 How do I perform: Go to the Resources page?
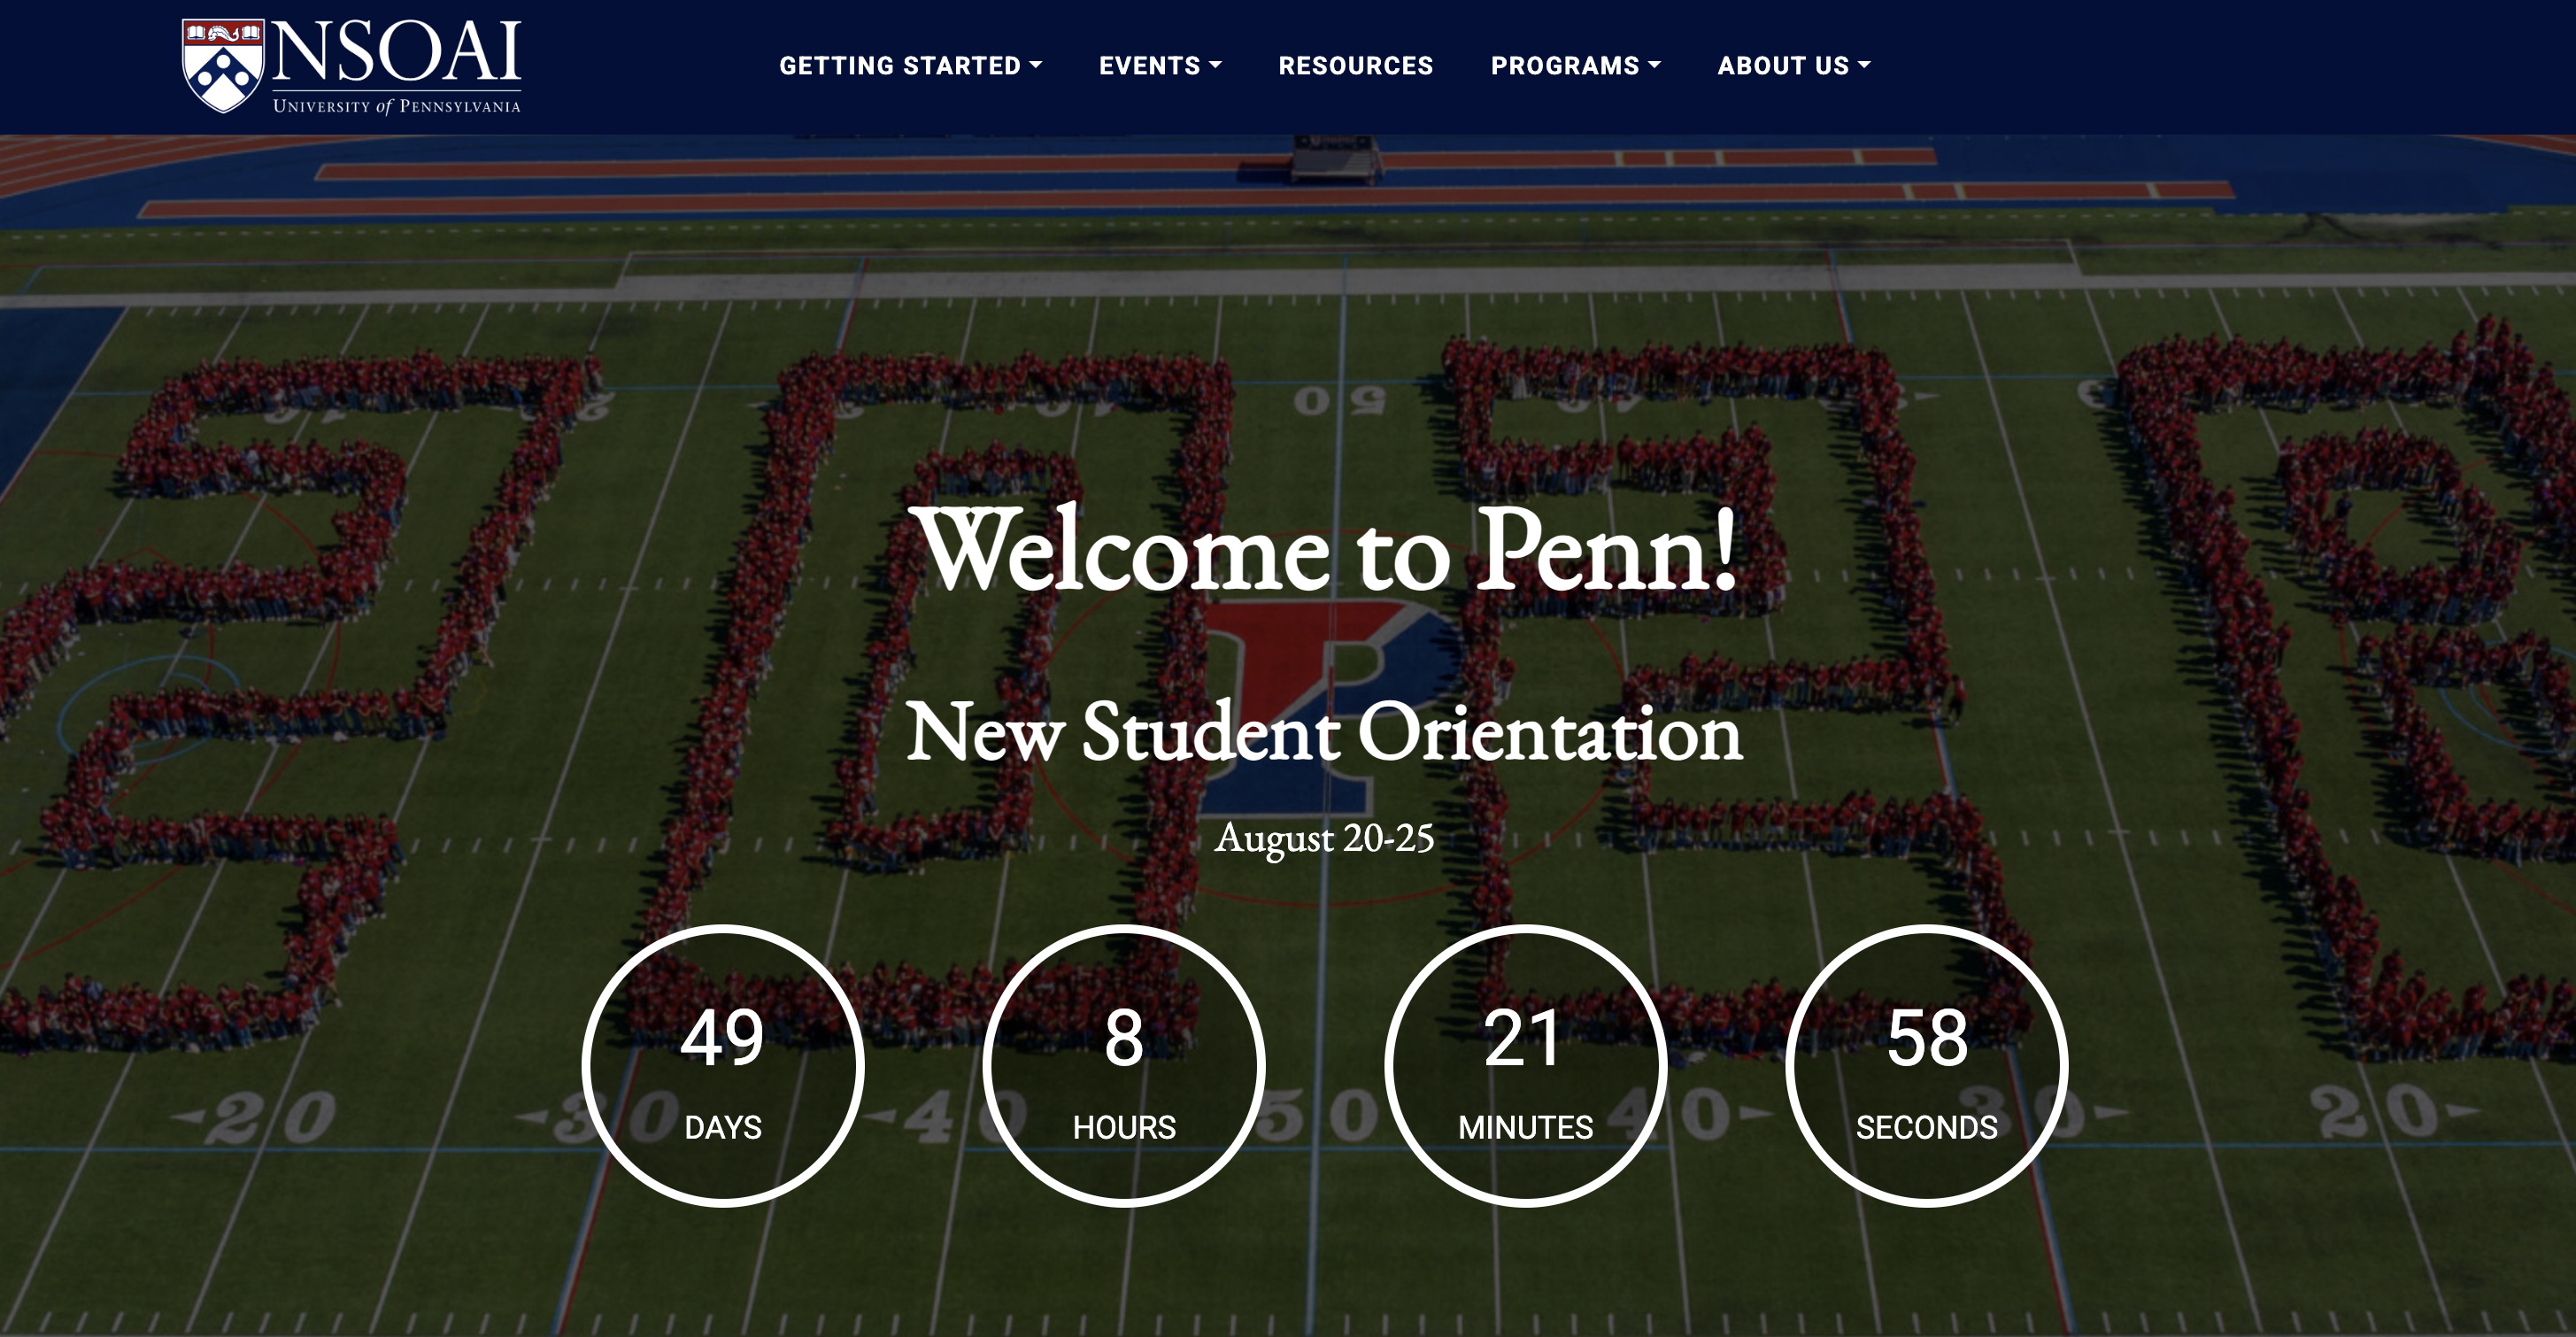(1356, 66)
